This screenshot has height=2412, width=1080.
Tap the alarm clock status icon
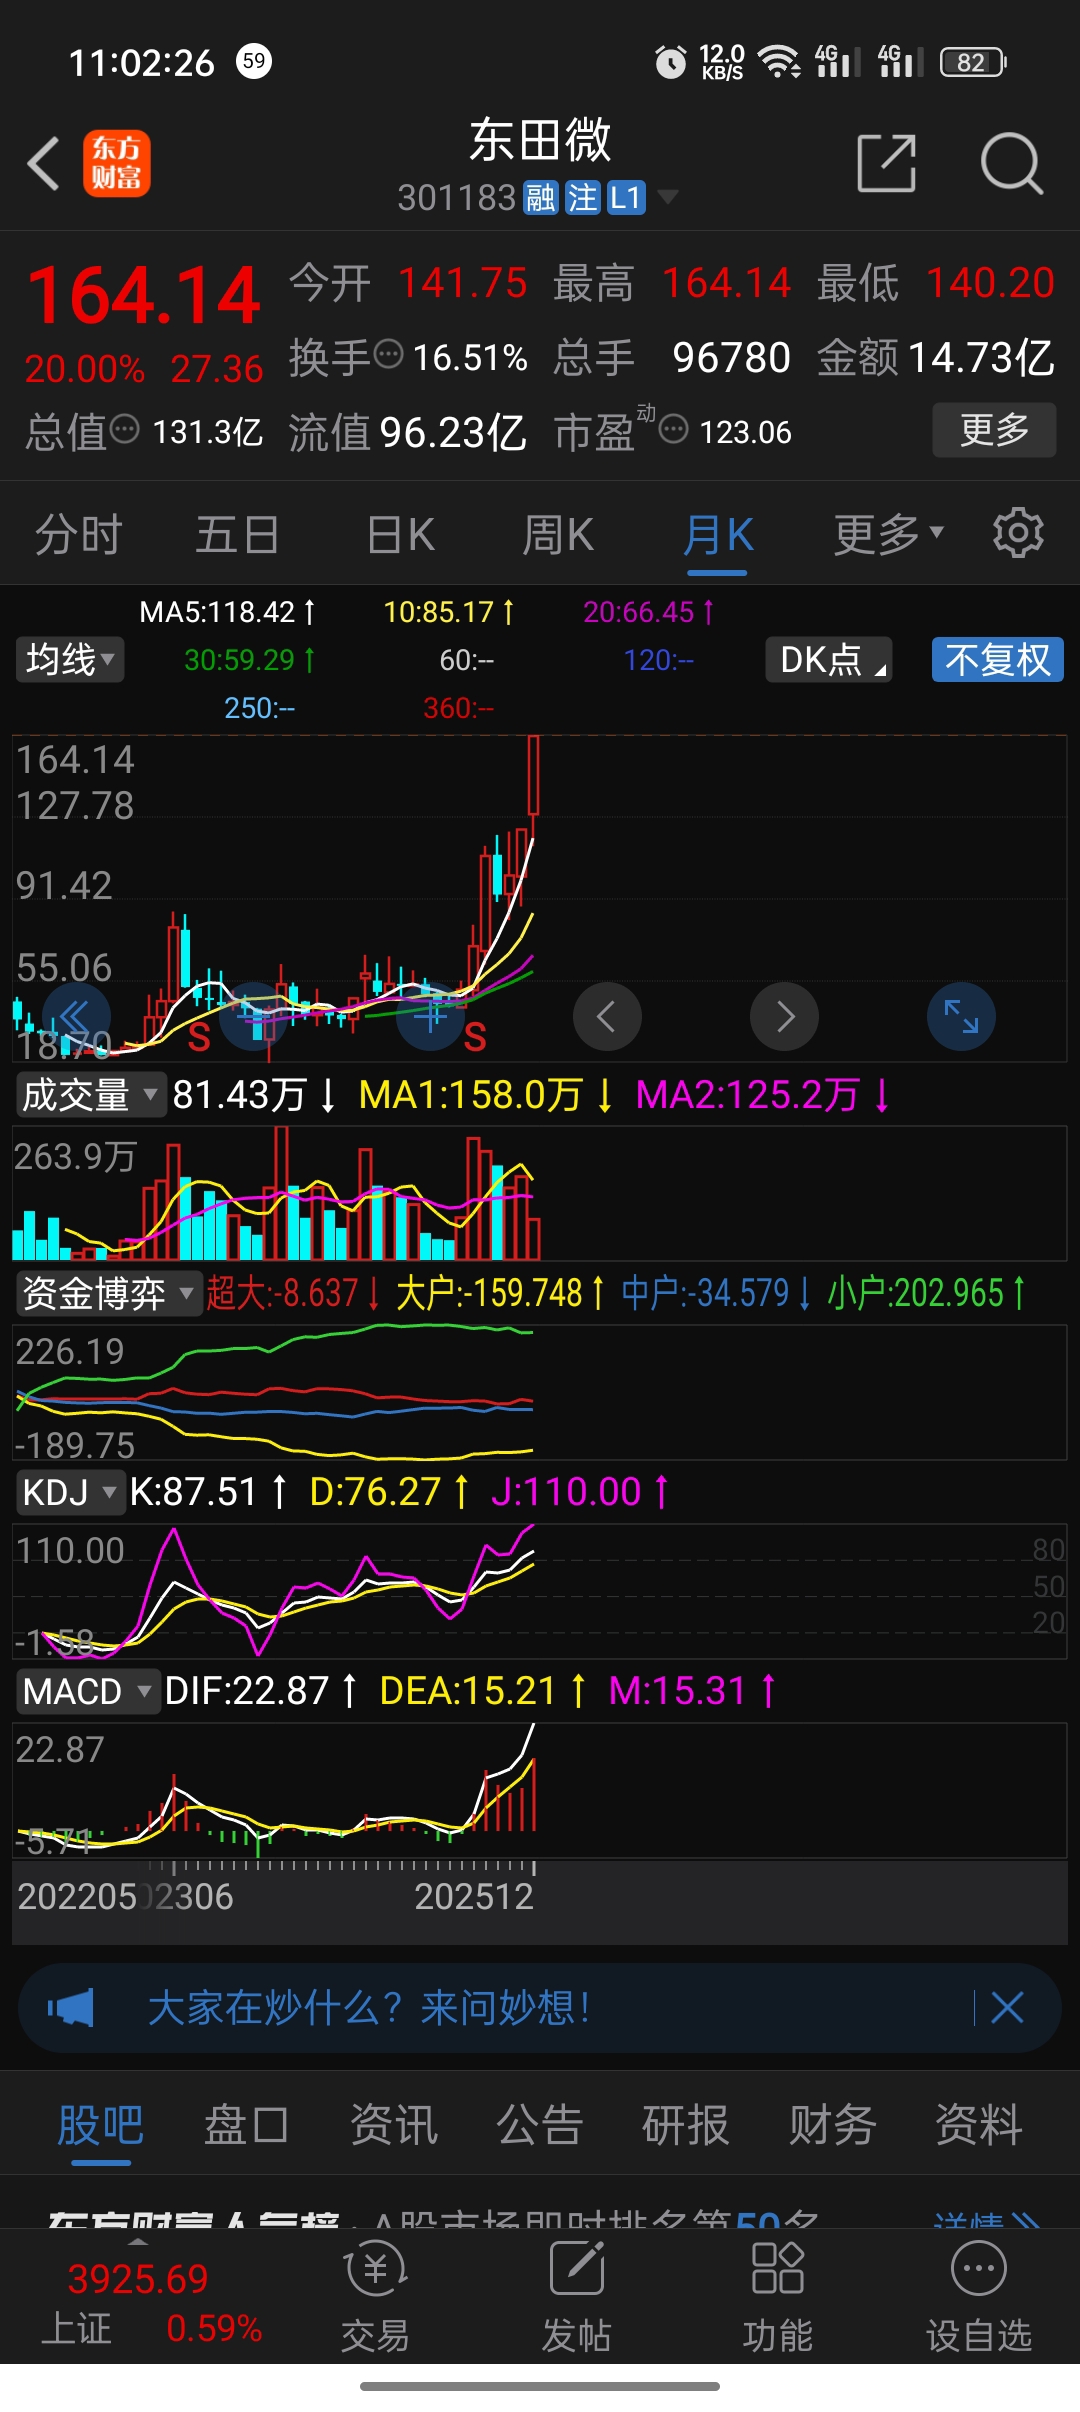coord(671,62)
